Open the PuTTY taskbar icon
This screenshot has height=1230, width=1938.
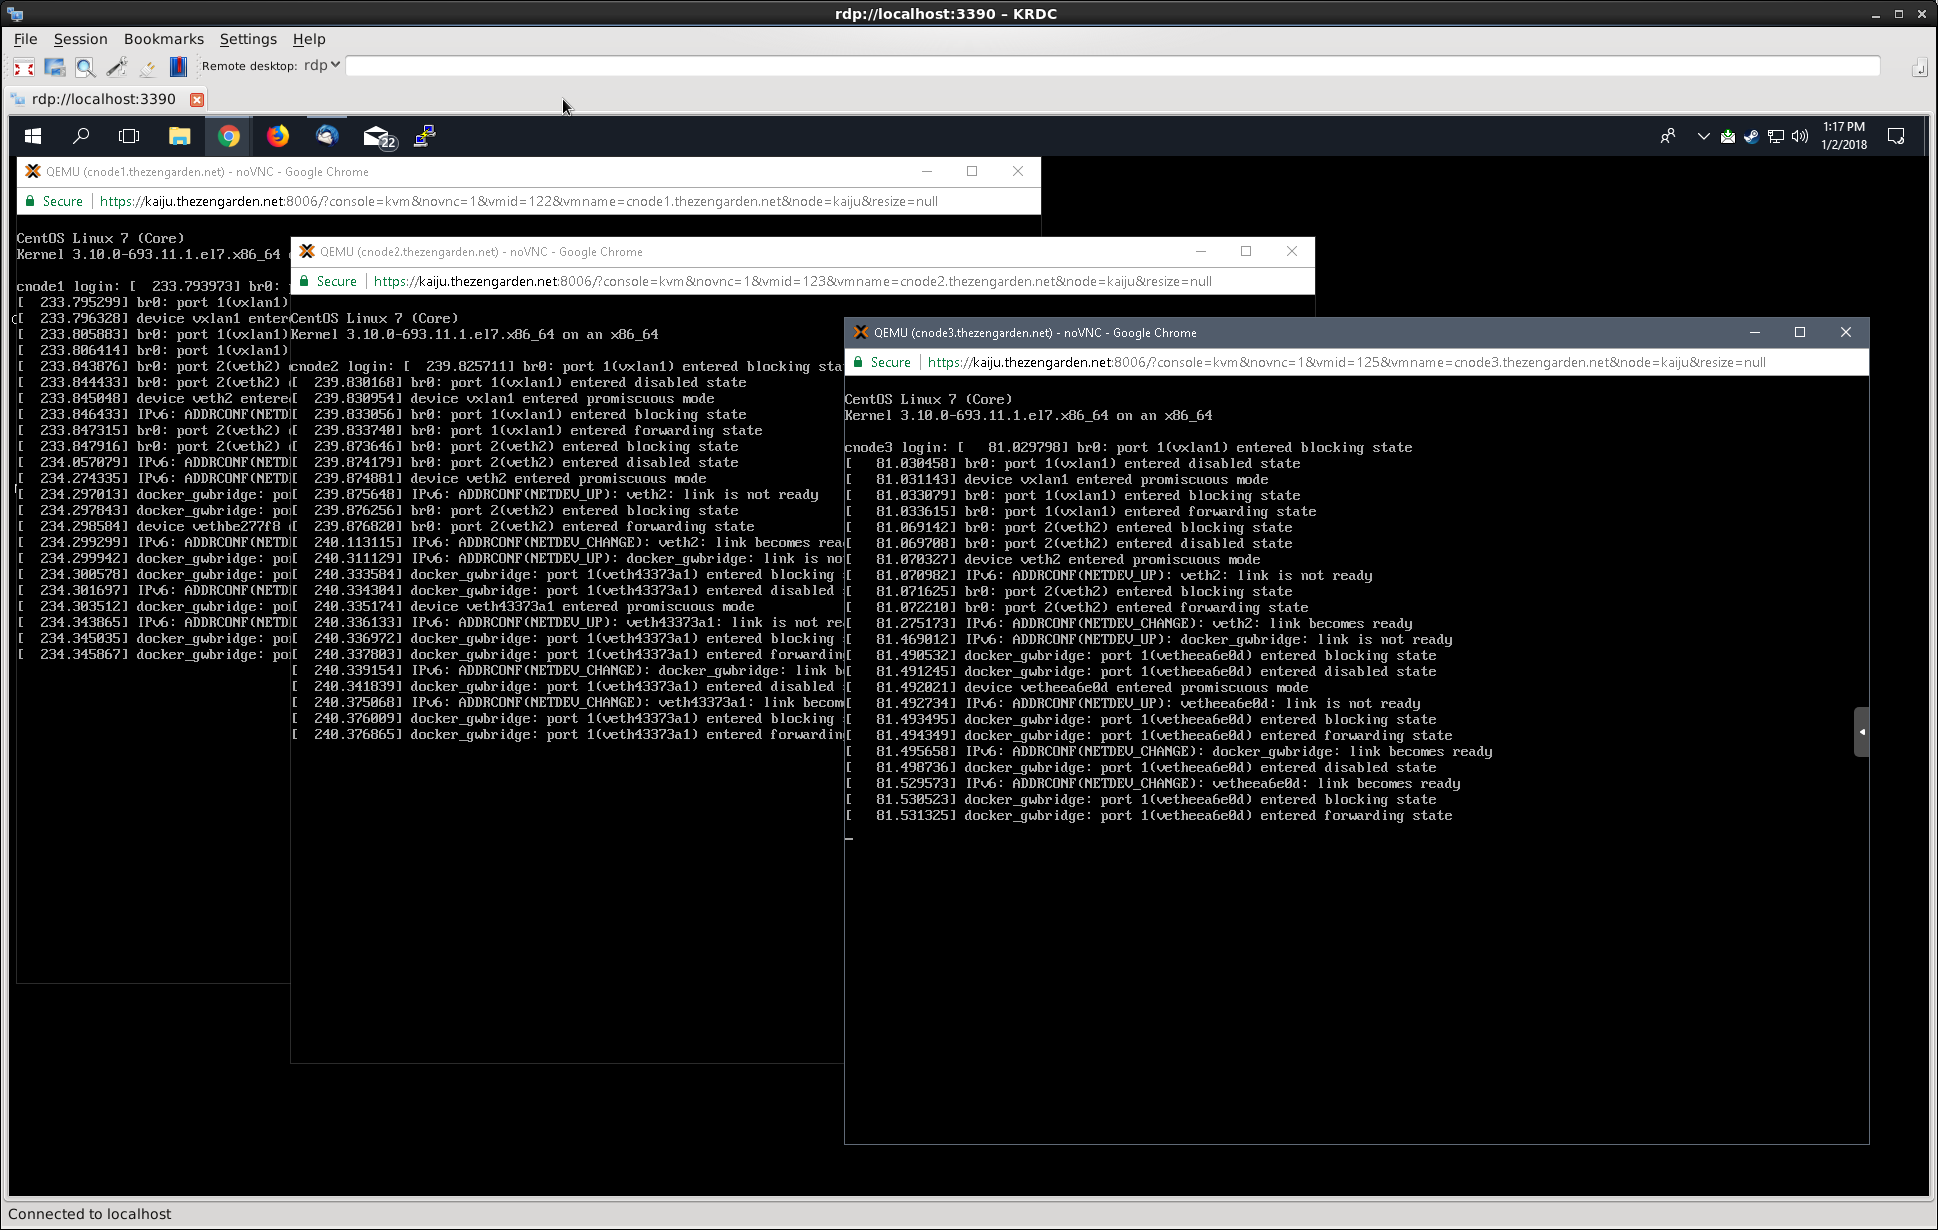425,136
